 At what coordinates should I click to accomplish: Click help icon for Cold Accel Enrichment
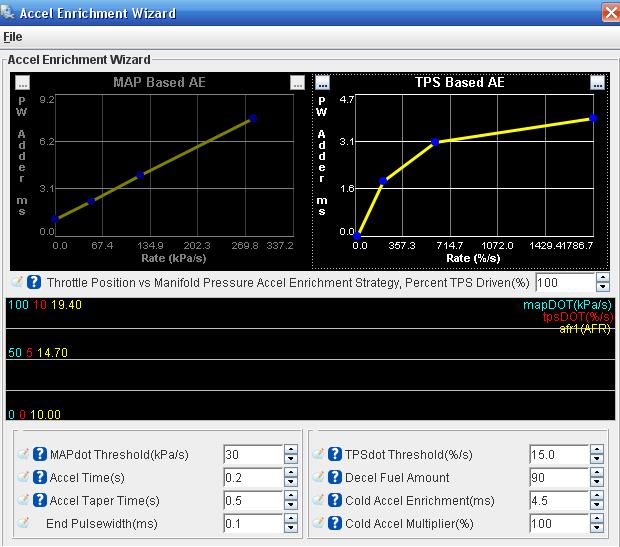(335, 500)
